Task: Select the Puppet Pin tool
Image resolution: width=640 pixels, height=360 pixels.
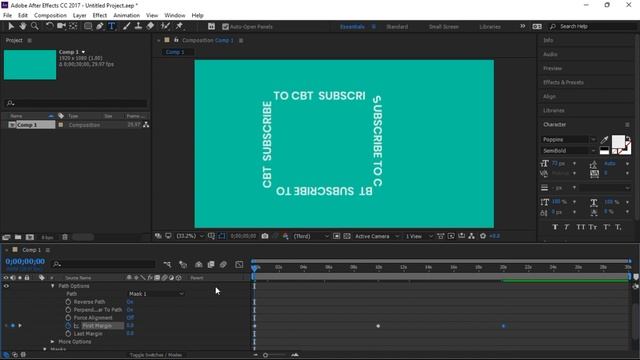Action: (x=179, y=26)
